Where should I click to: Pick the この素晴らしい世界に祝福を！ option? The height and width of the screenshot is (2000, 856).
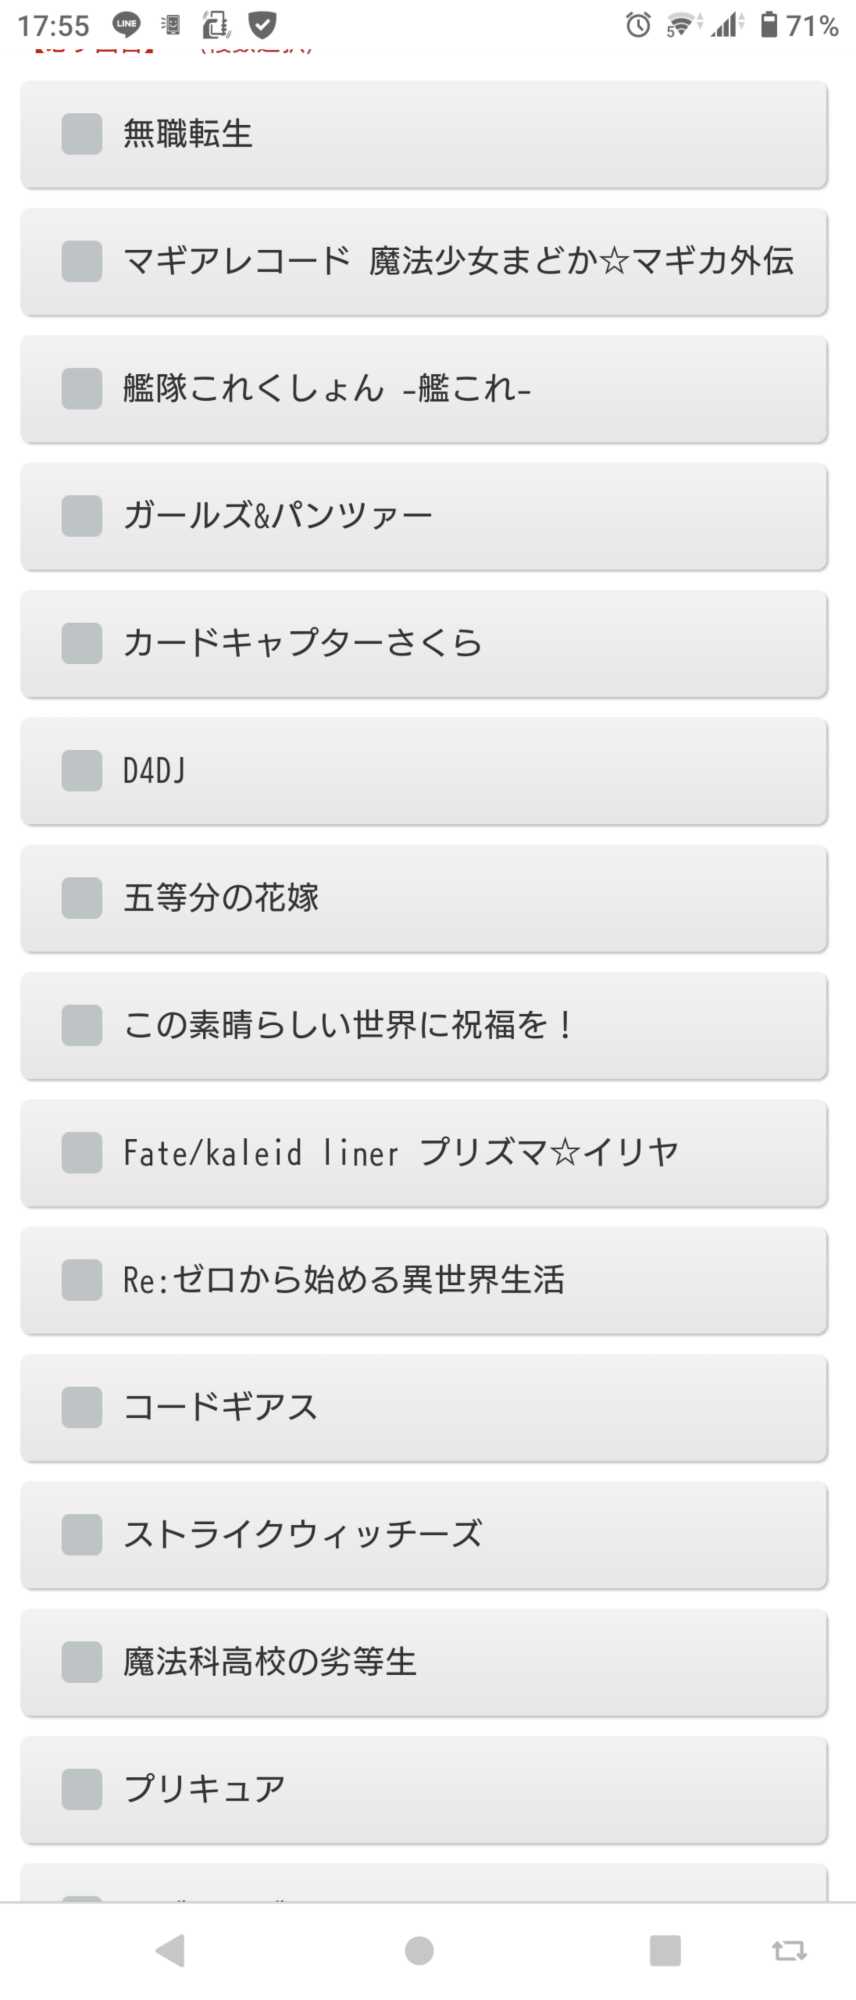click(424, 1026)
